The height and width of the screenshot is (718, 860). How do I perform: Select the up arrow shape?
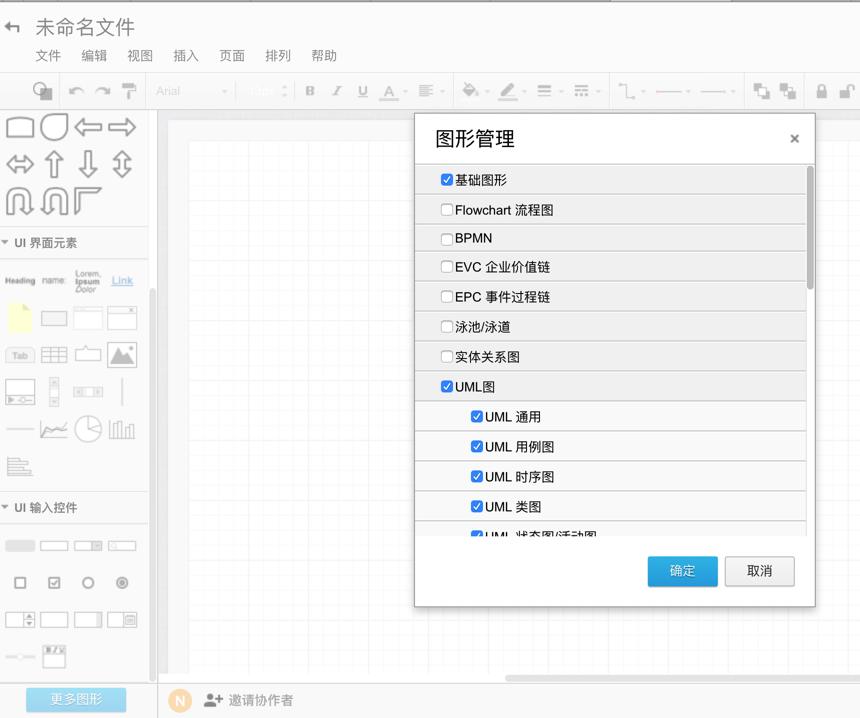coord(54,164)
